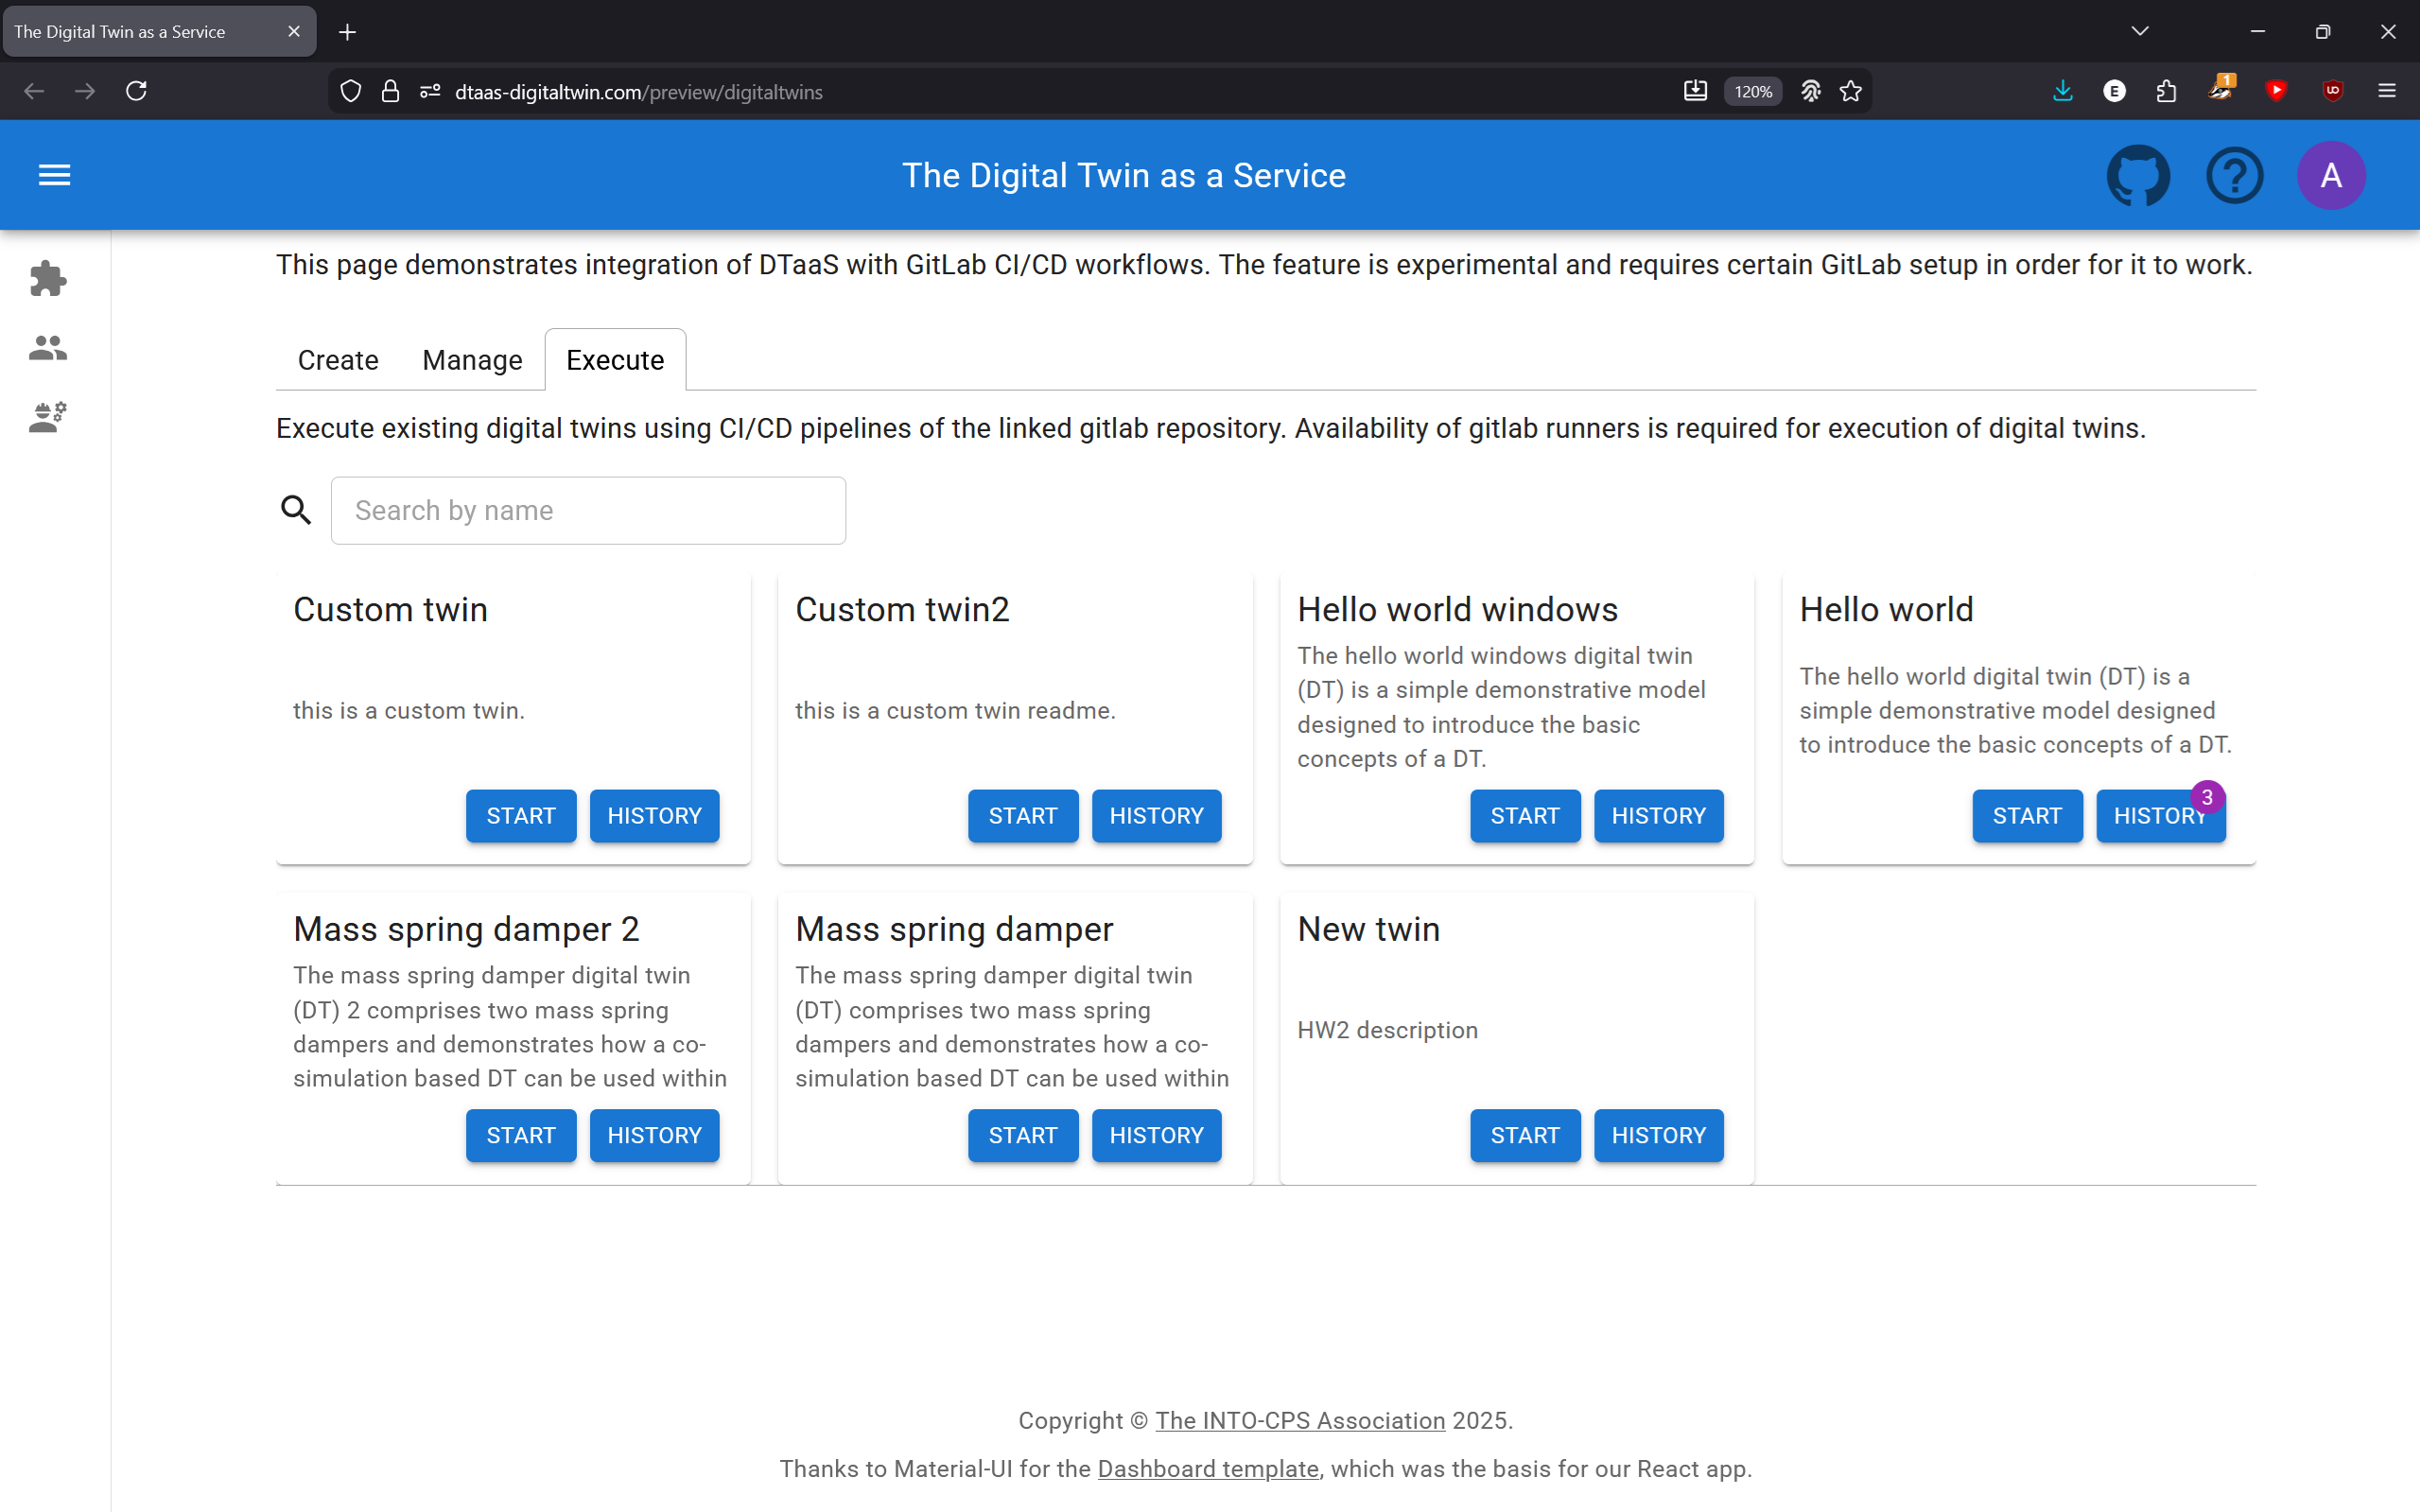
Task: Follow The INTO-CPS Association link
Action: [1300, 1420]
